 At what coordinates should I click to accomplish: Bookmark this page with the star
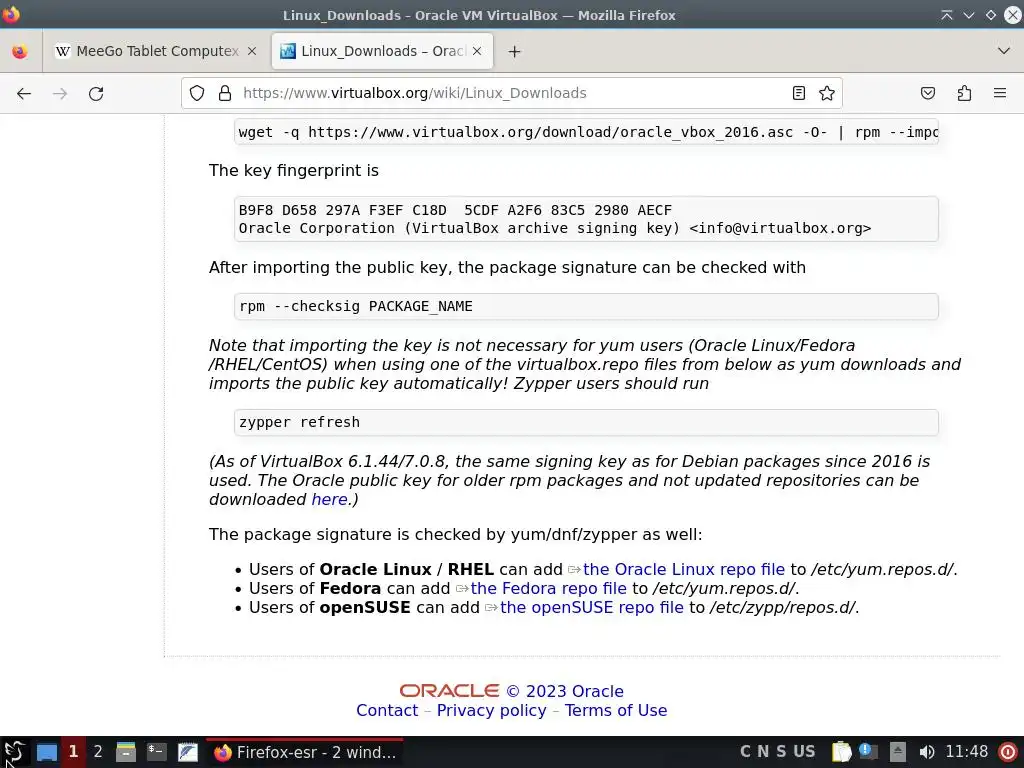(x=827, y=93)
